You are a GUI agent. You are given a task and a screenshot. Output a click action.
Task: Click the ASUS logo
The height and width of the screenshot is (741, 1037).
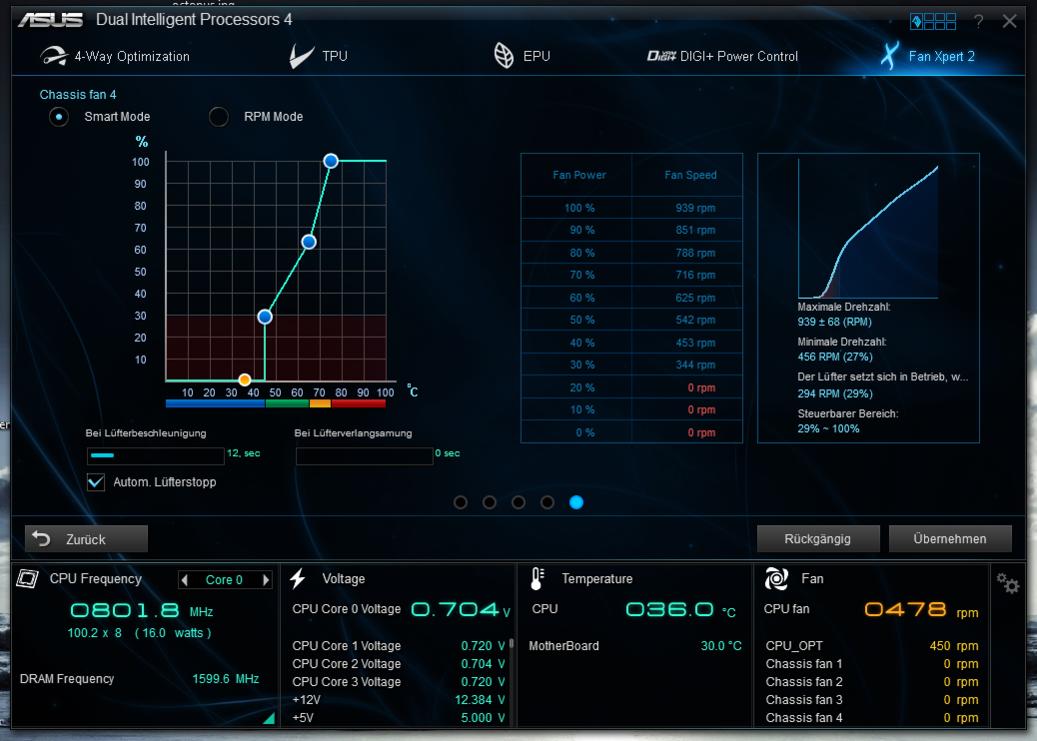coord(50,20)
